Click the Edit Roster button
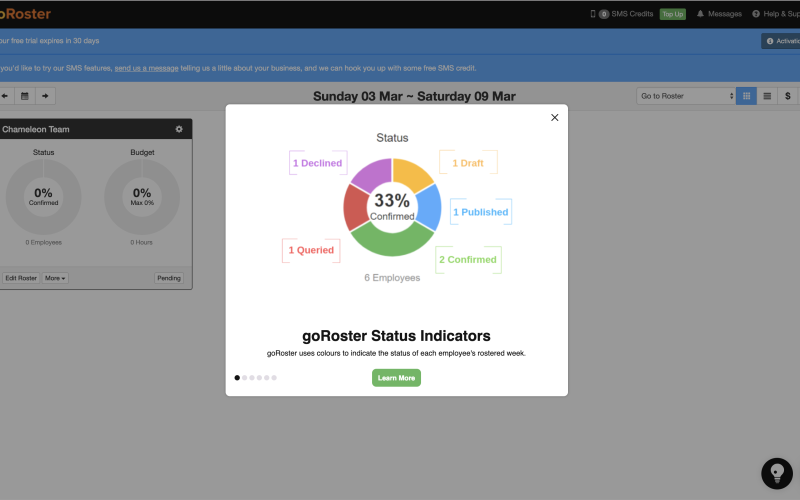Screen dimensions: 800x500 pyautogui.click(x=21, y=278)
